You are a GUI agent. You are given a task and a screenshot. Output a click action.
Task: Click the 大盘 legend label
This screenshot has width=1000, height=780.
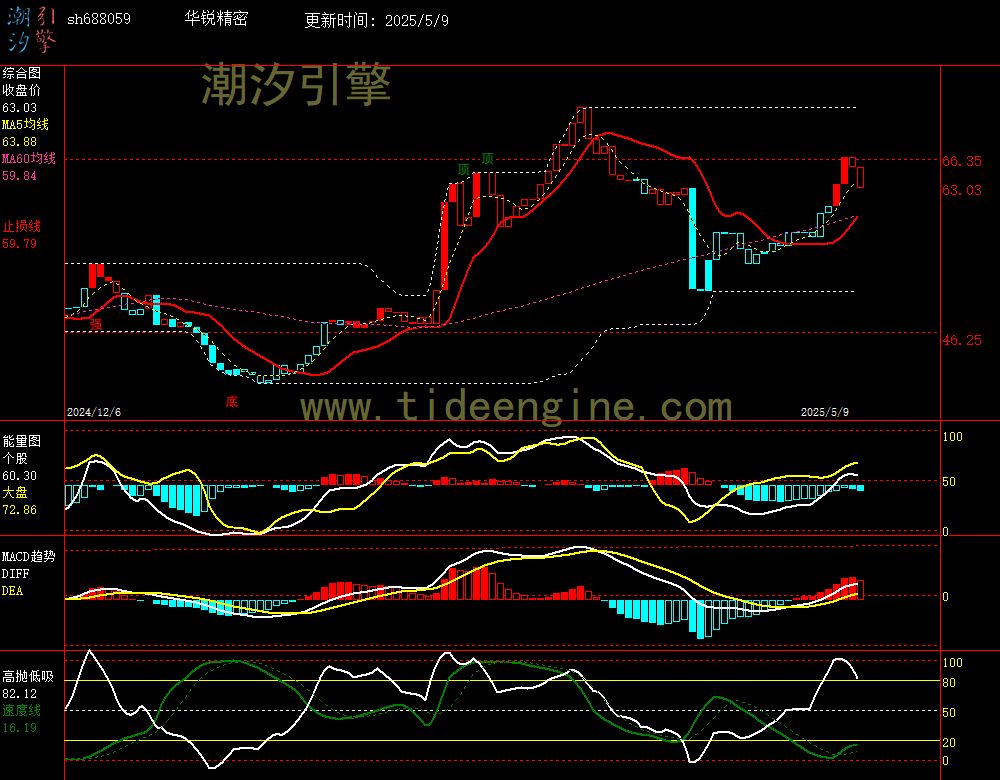click(x=15, y=492)
